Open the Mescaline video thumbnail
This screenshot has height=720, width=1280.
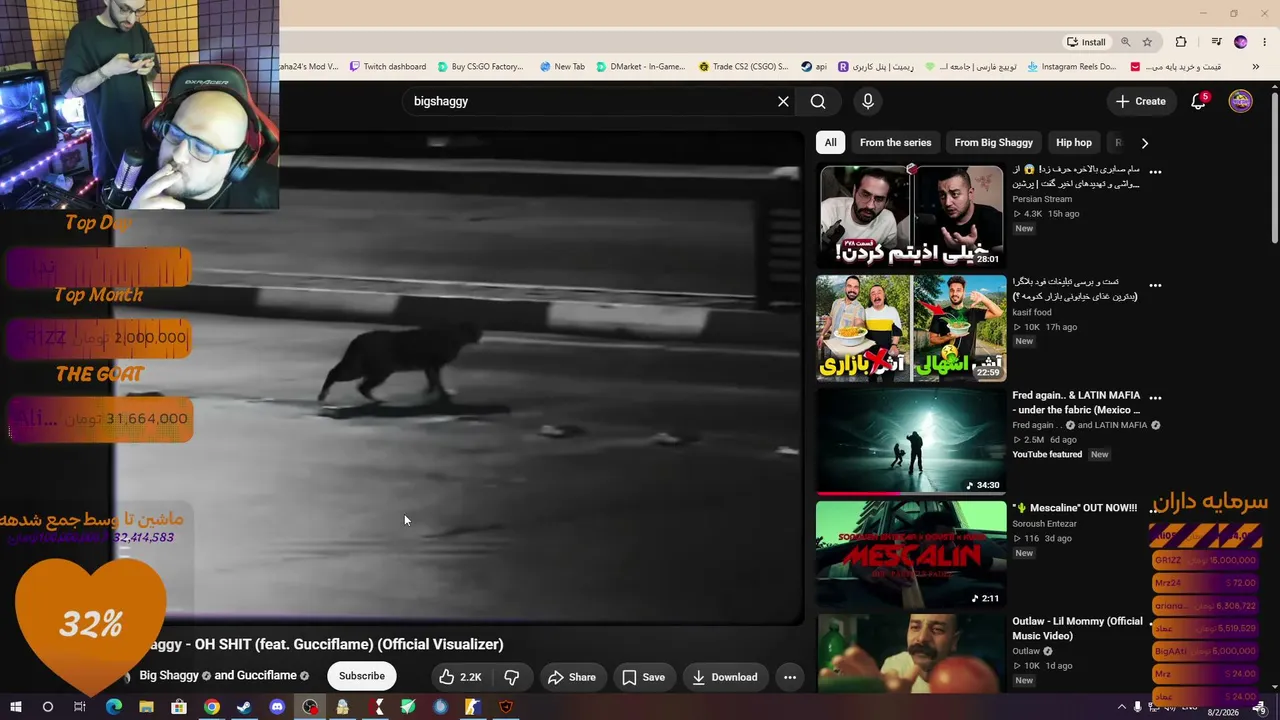[x=911, y=554]
